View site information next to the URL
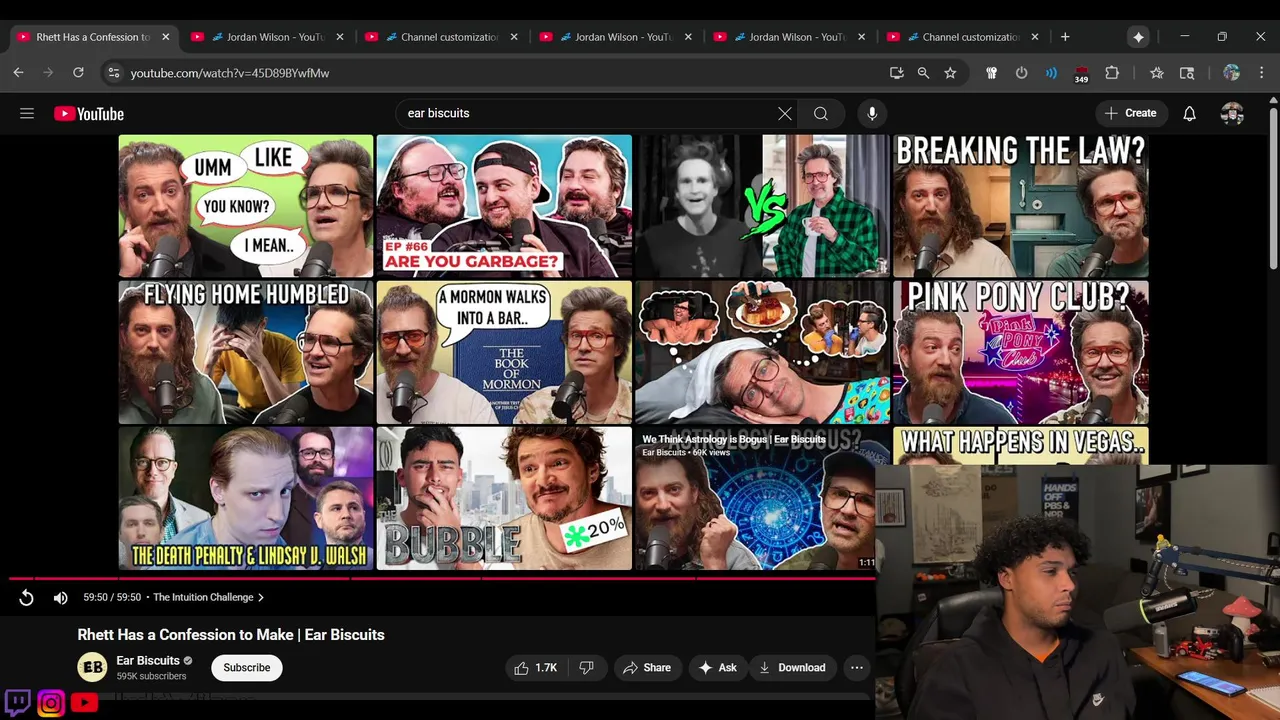 tap(114, 73)
